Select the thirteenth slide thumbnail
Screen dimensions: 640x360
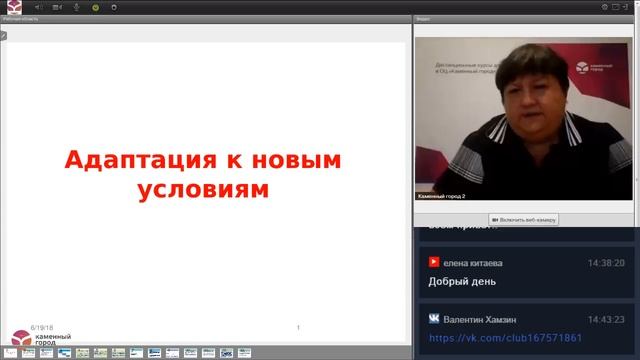(226, 353)
